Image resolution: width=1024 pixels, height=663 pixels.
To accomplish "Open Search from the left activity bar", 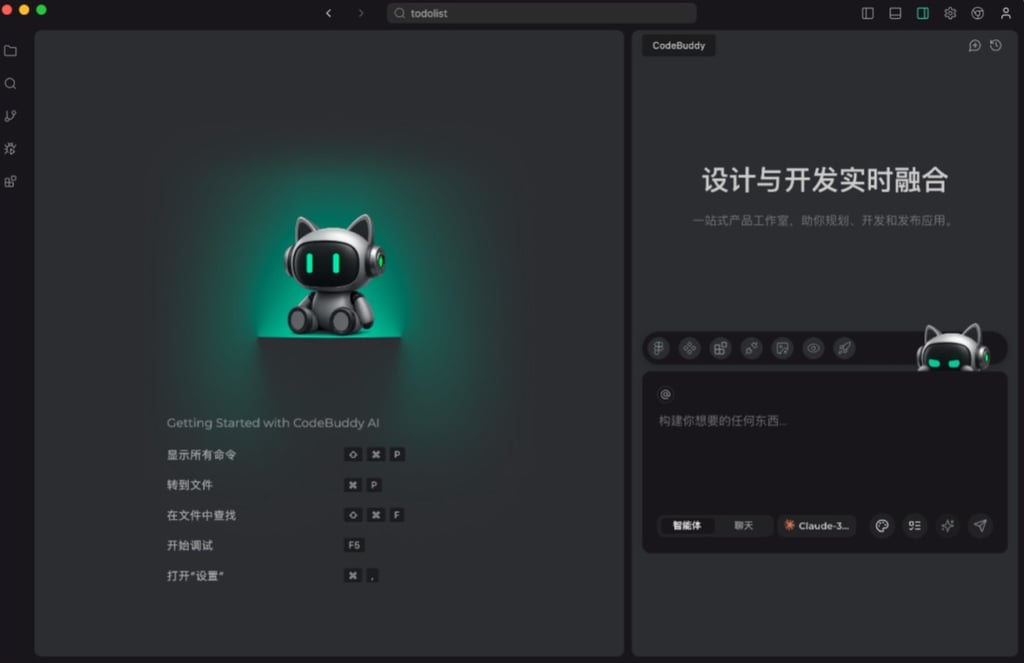I will coord(10,83).
